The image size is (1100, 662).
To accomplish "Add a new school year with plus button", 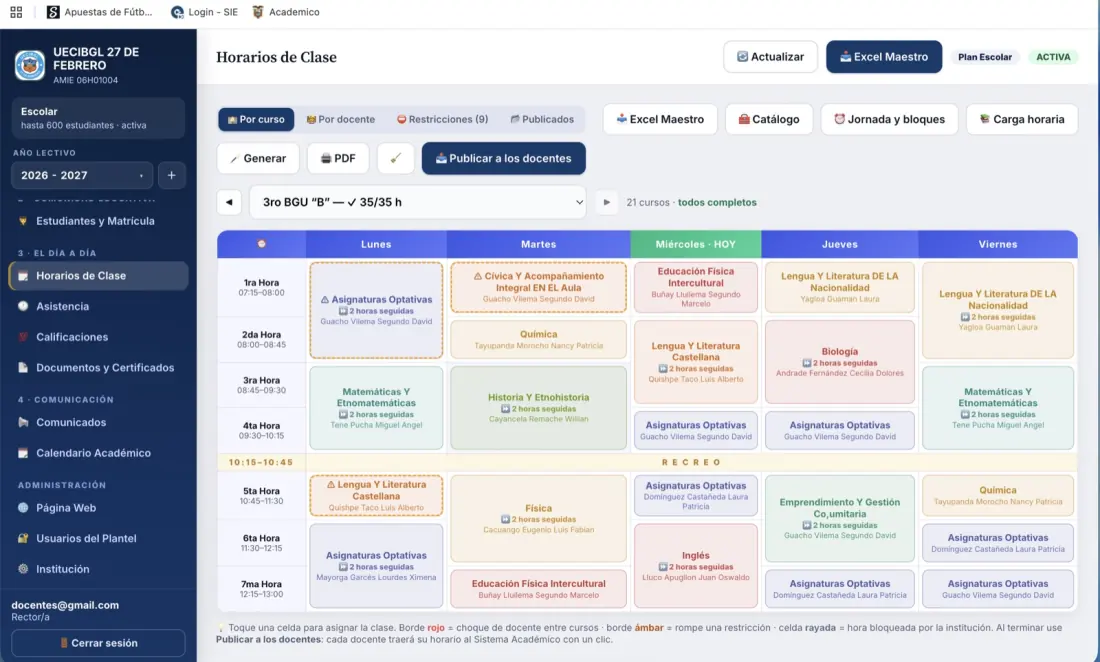I will point(171,175).
